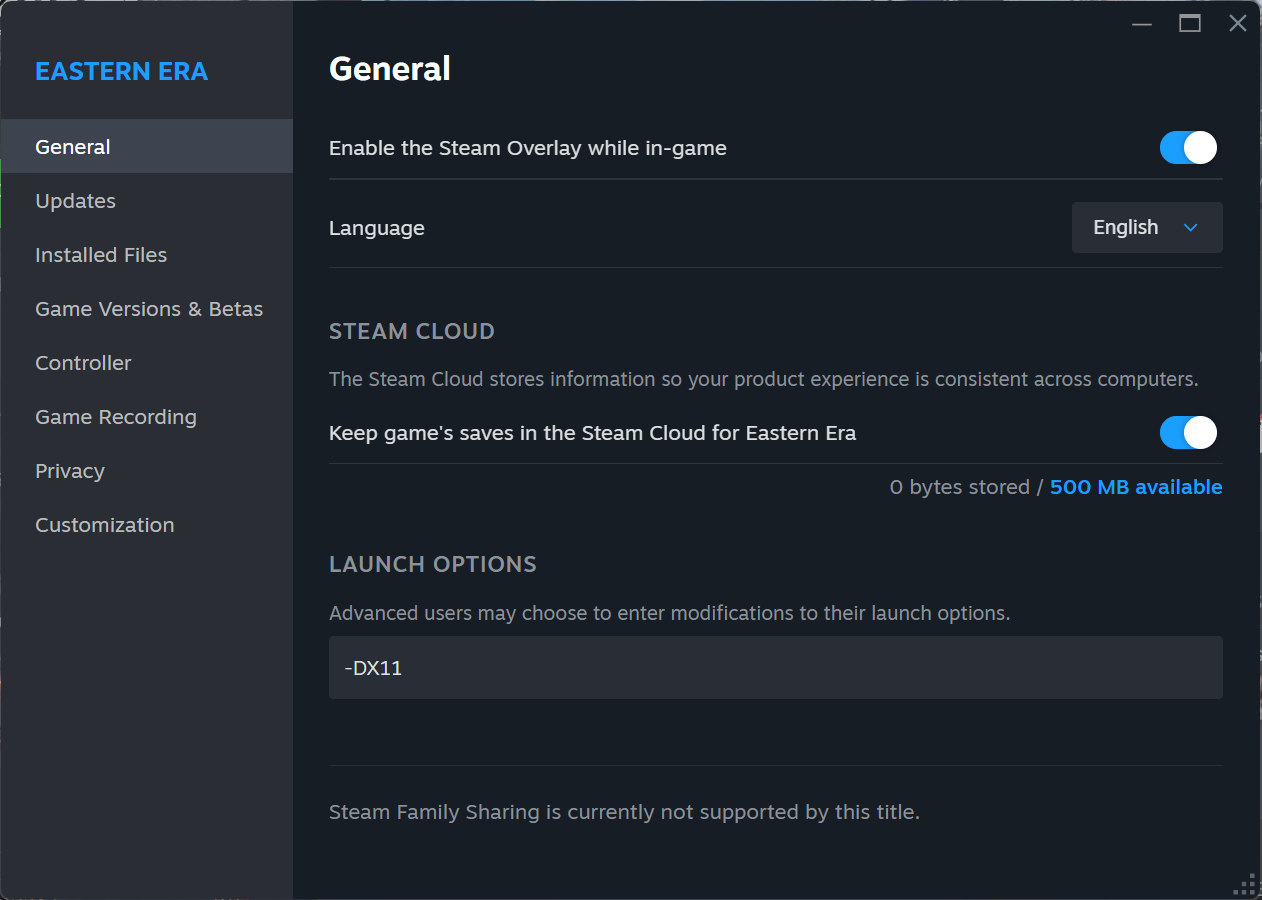Open the Customization section
The height and width of the screenshot is (900, 1262).
point(105,525)
